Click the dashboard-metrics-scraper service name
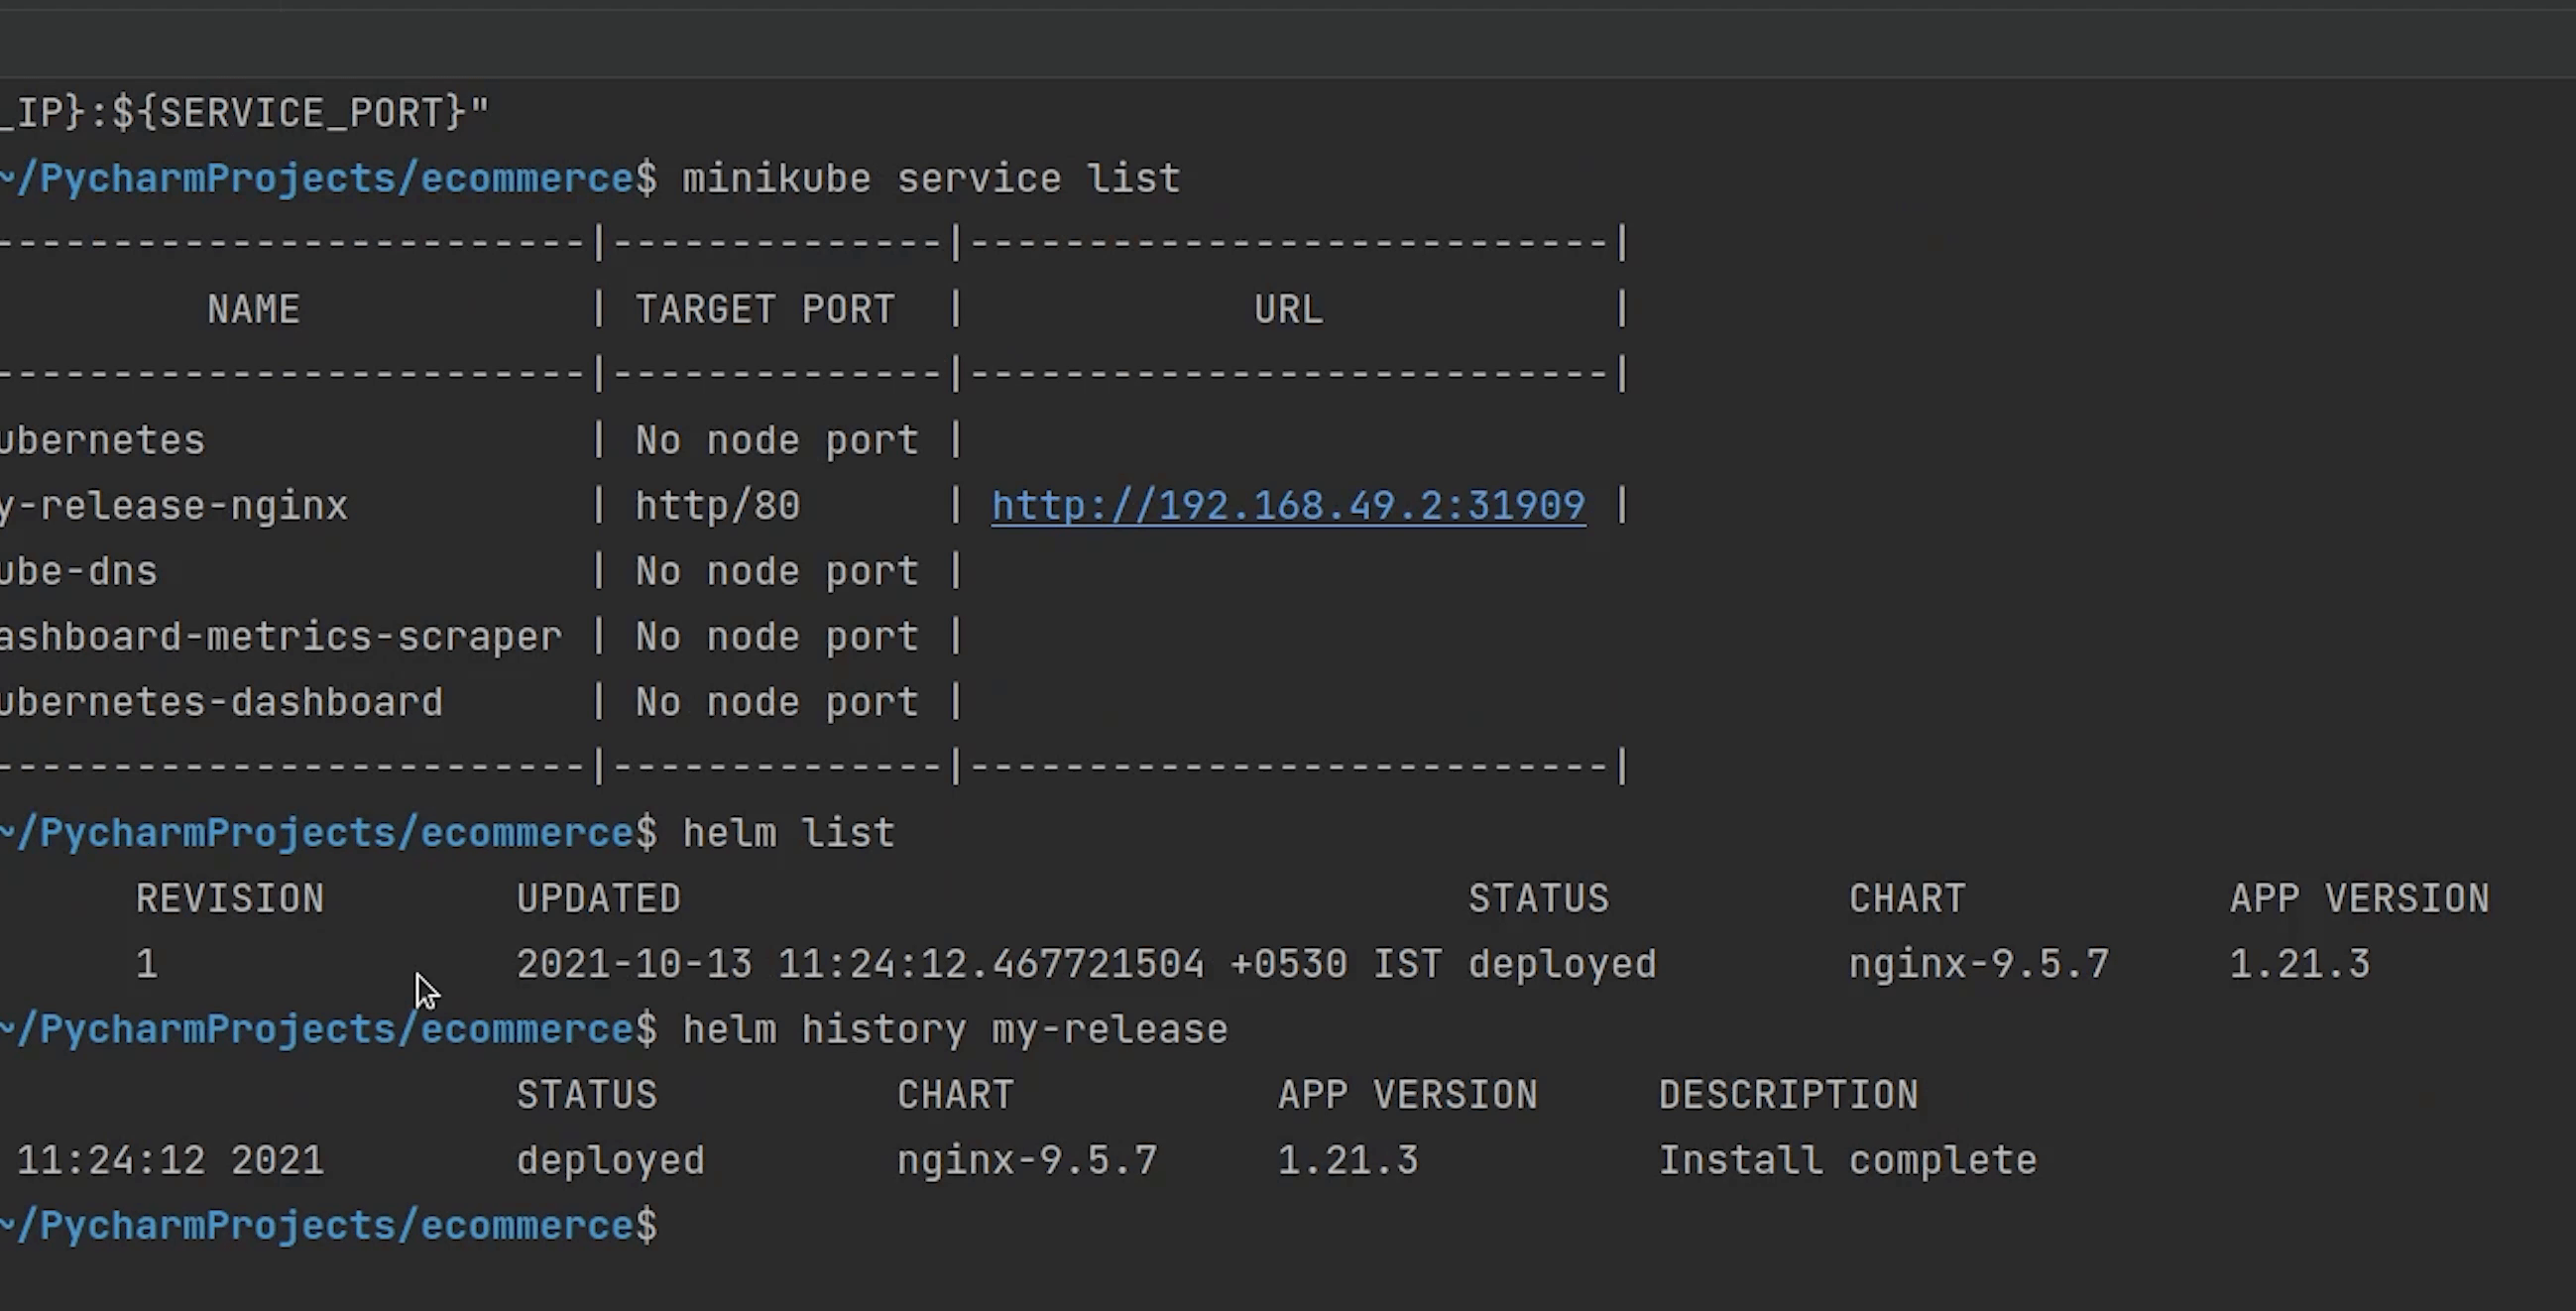The image size is (2576, 1311). (280, 637)
